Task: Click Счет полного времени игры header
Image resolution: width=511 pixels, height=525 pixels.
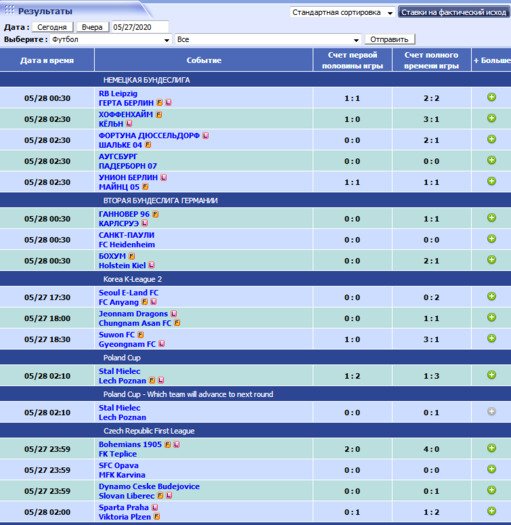Action: [x=431, y=60]
